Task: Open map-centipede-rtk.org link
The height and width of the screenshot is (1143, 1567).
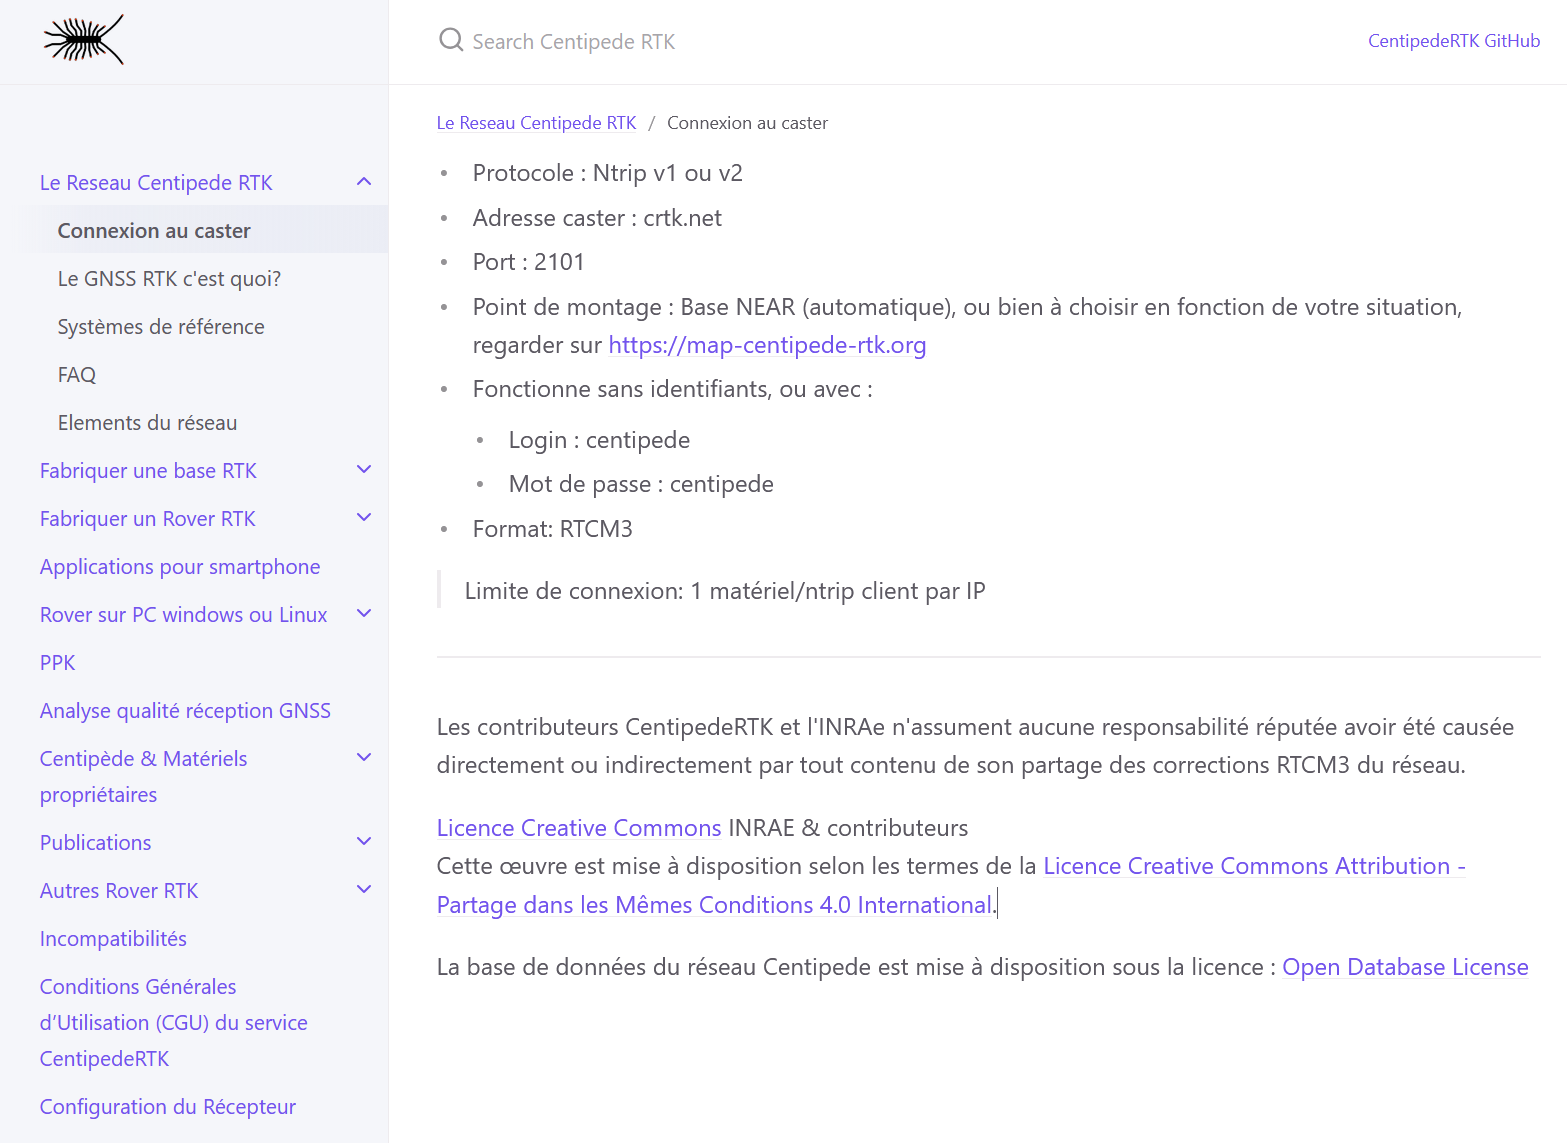Action: coord(767,345)
